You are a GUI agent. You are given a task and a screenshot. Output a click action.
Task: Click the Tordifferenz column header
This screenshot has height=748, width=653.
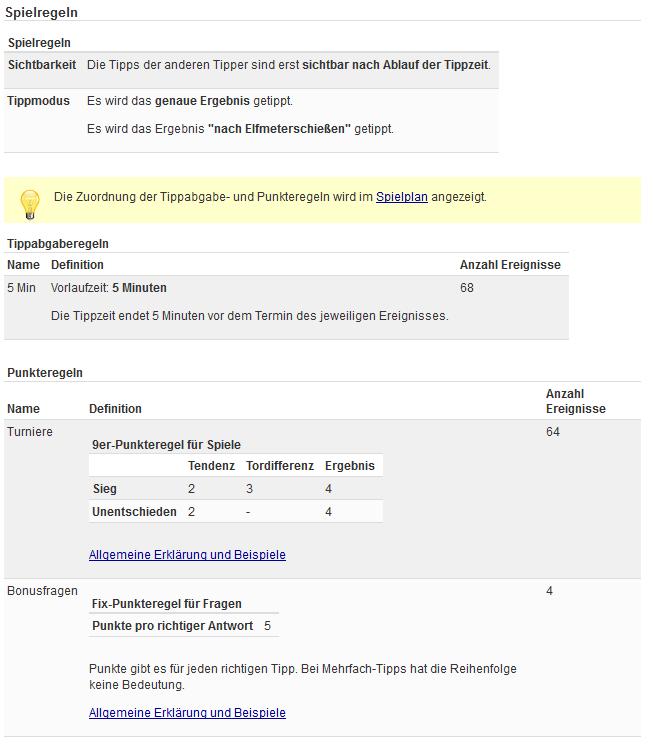280,466
